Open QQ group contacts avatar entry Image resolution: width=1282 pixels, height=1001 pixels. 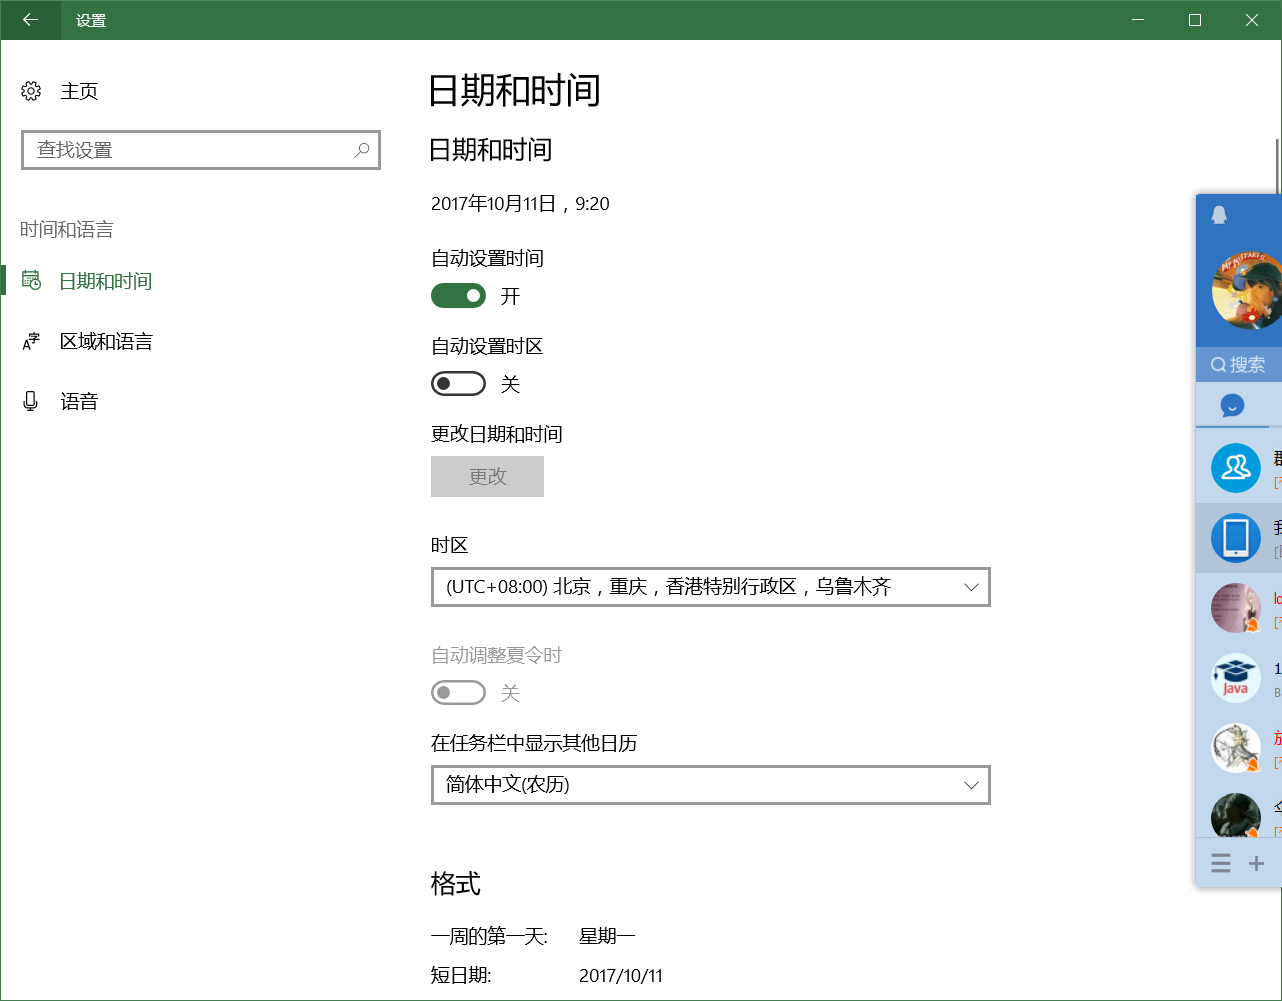pyautogui.click(x=1236, y=468)
